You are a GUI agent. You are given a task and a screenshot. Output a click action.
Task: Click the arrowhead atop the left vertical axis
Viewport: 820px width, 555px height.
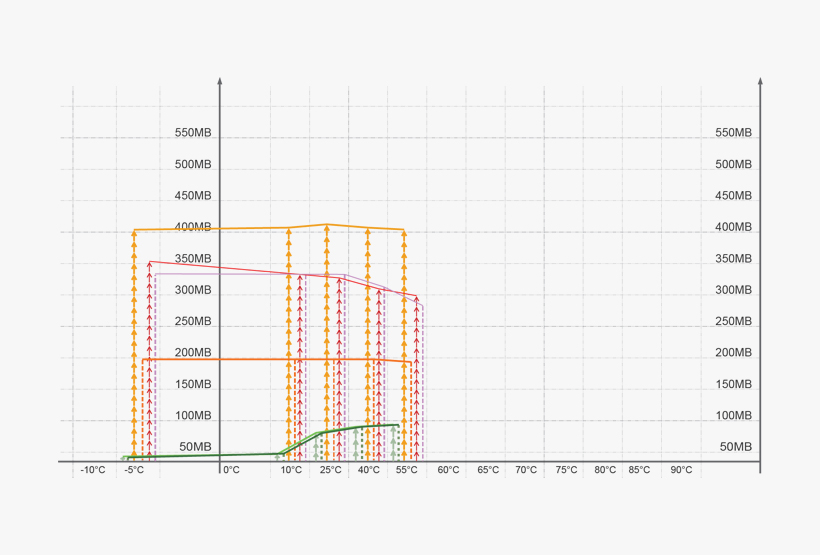pos(219,81)
